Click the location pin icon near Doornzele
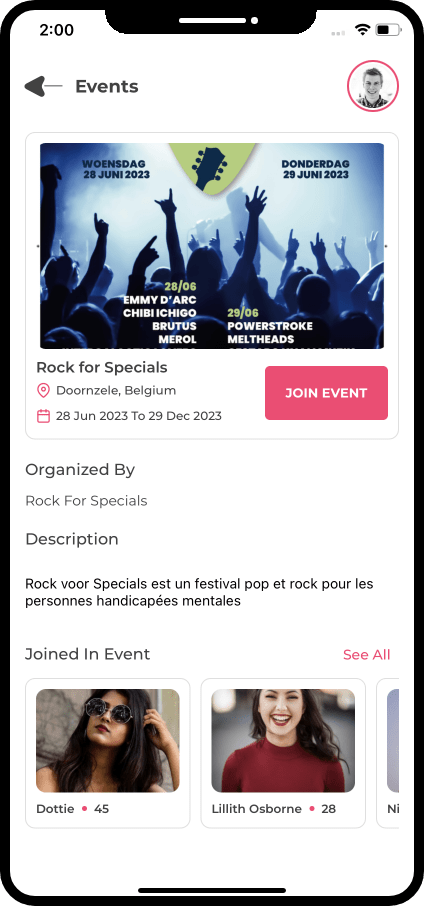 coord(43,391)
